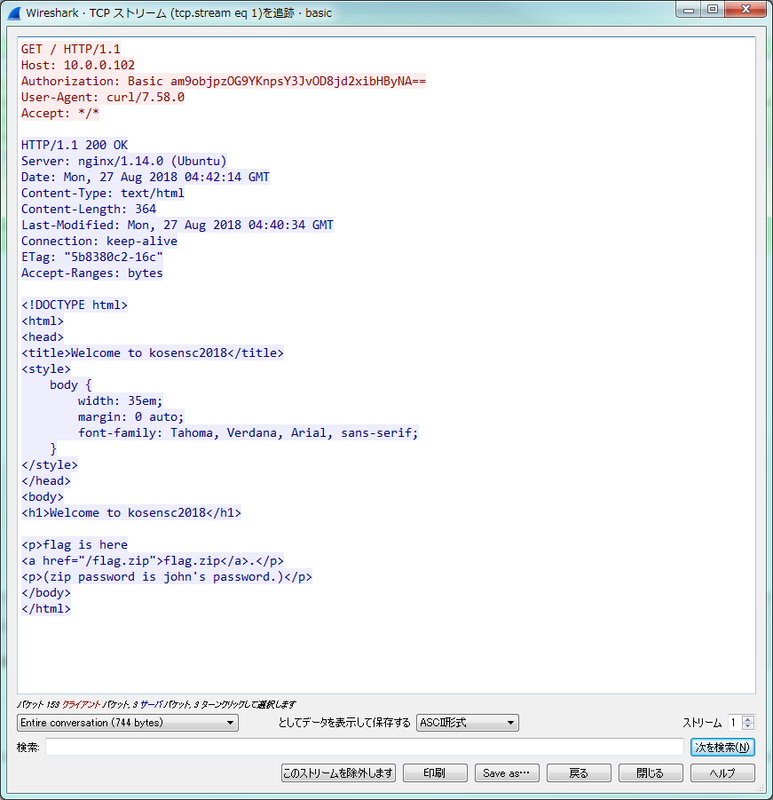Click the Accept: */* line
Image resolution: width=773 pixels, height=800 pixels.
[60, 113]
